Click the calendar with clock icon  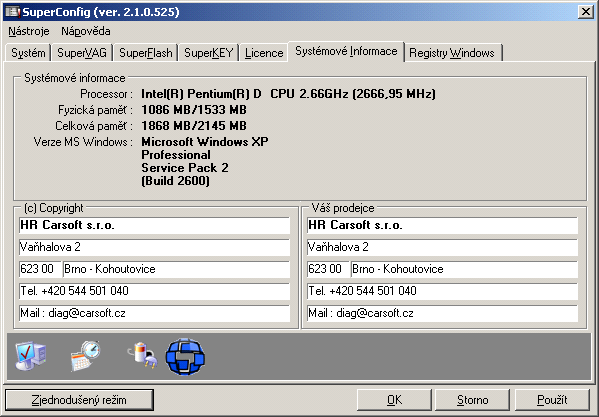pos(86,356)
